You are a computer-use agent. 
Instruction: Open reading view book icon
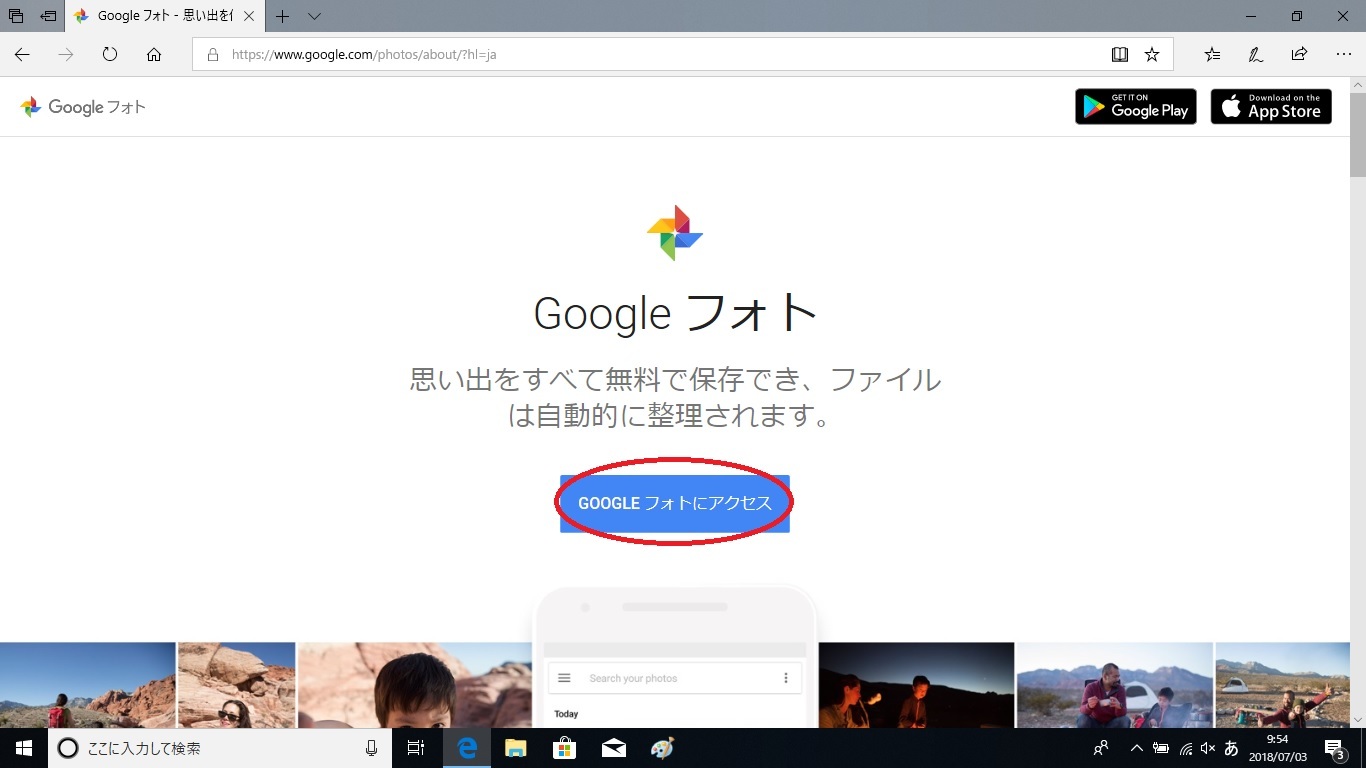(x=1120, y=55)
